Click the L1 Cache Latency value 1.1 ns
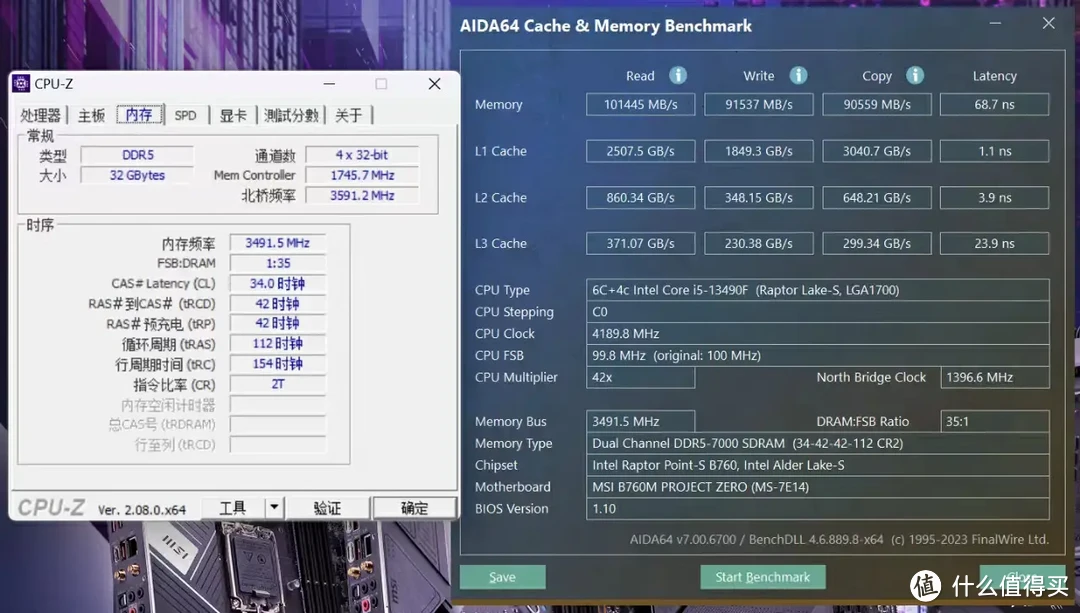1080x613 pixels. point(995,151)
